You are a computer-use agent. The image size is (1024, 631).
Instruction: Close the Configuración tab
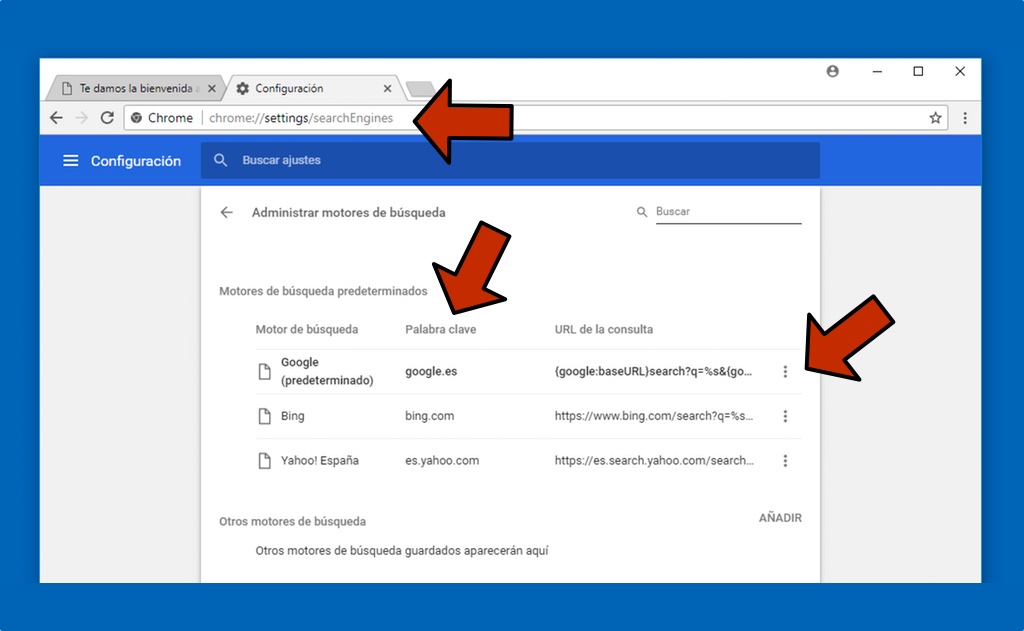387,89
